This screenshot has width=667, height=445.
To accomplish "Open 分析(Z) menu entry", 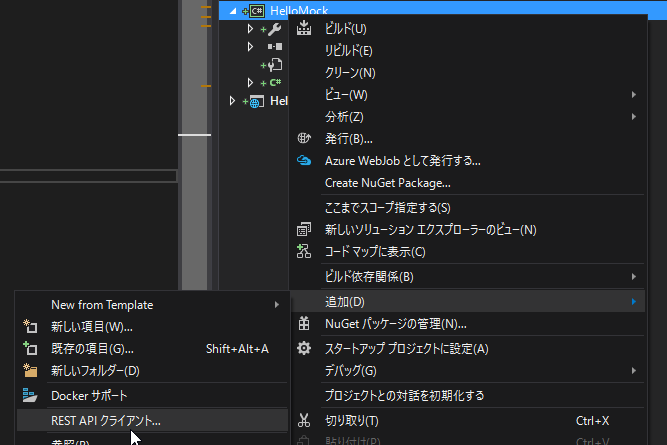I will coord(468,117).
